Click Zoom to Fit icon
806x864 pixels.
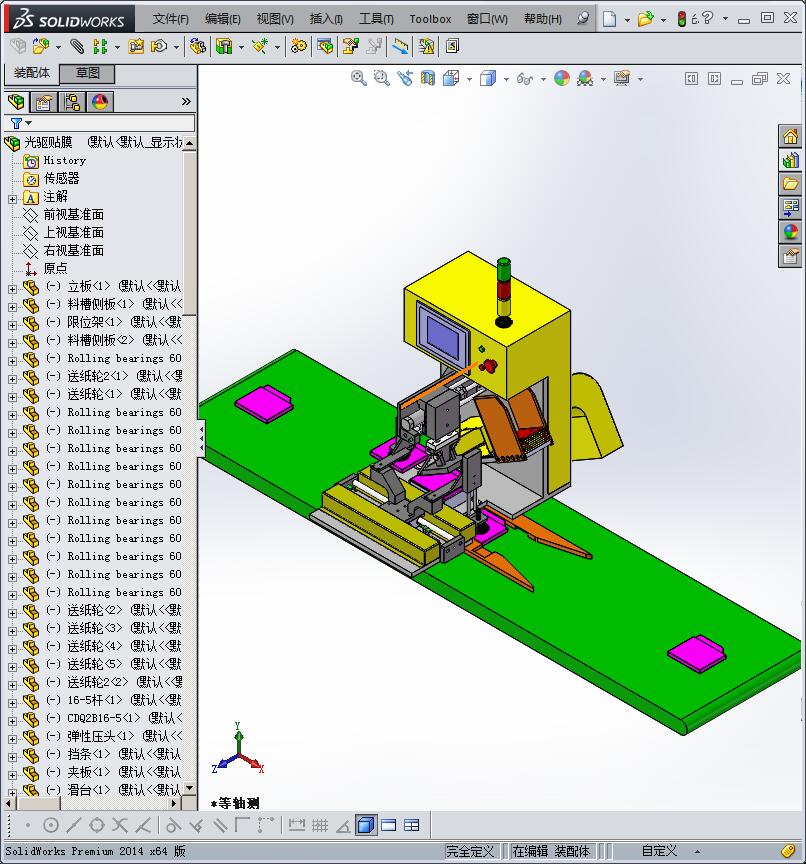click(x=359, y=78)
